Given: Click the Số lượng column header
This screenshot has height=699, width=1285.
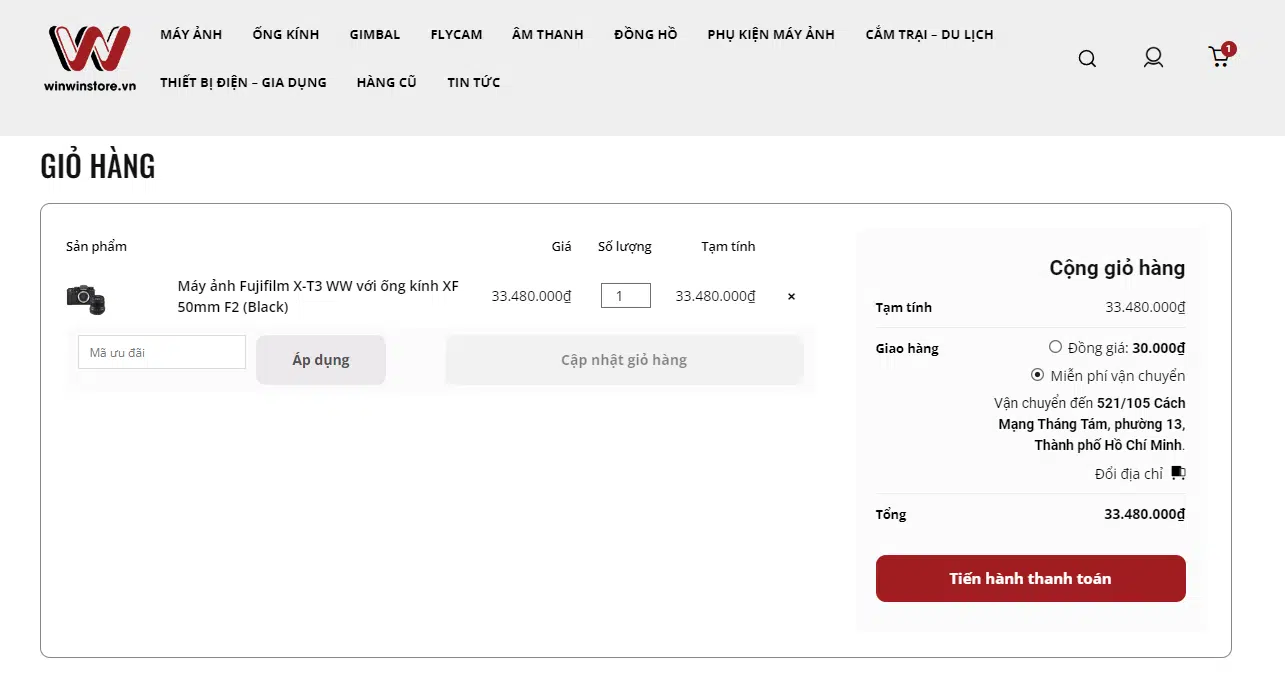Looking at the screenshot, I should [x=625, y=246].
